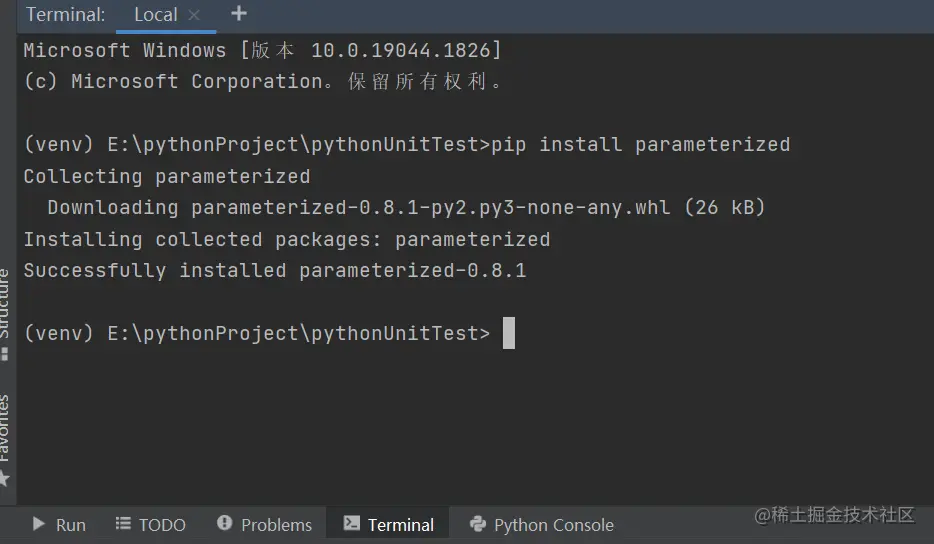Click the 'Collecting parameterized' output line
Screen dimensions: 934x544
click(x=167, y=176)
